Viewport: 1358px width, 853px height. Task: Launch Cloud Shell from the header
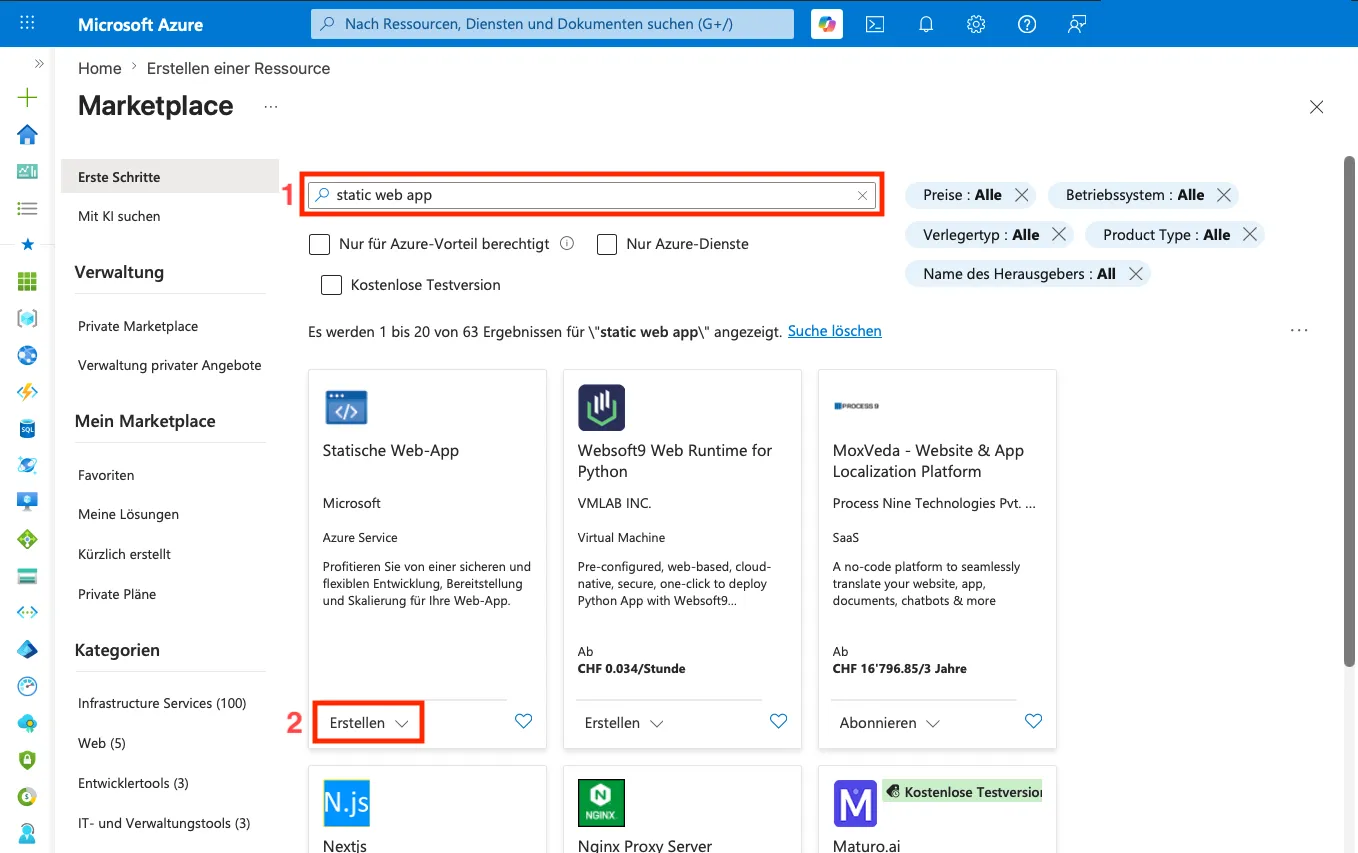click(x=875, y=24)
